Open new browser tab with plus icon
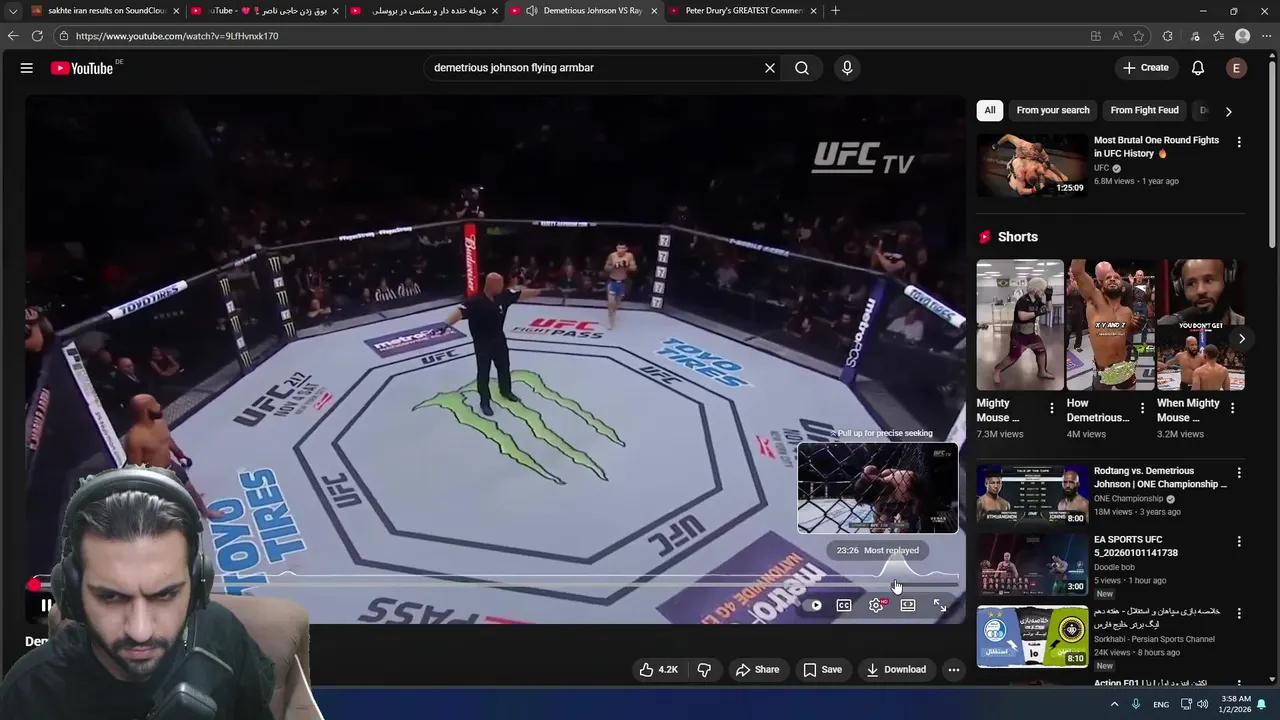Image resolution: width=1280 pixels, height=720 pixels. pyautogui.click(x=835, y=11)
